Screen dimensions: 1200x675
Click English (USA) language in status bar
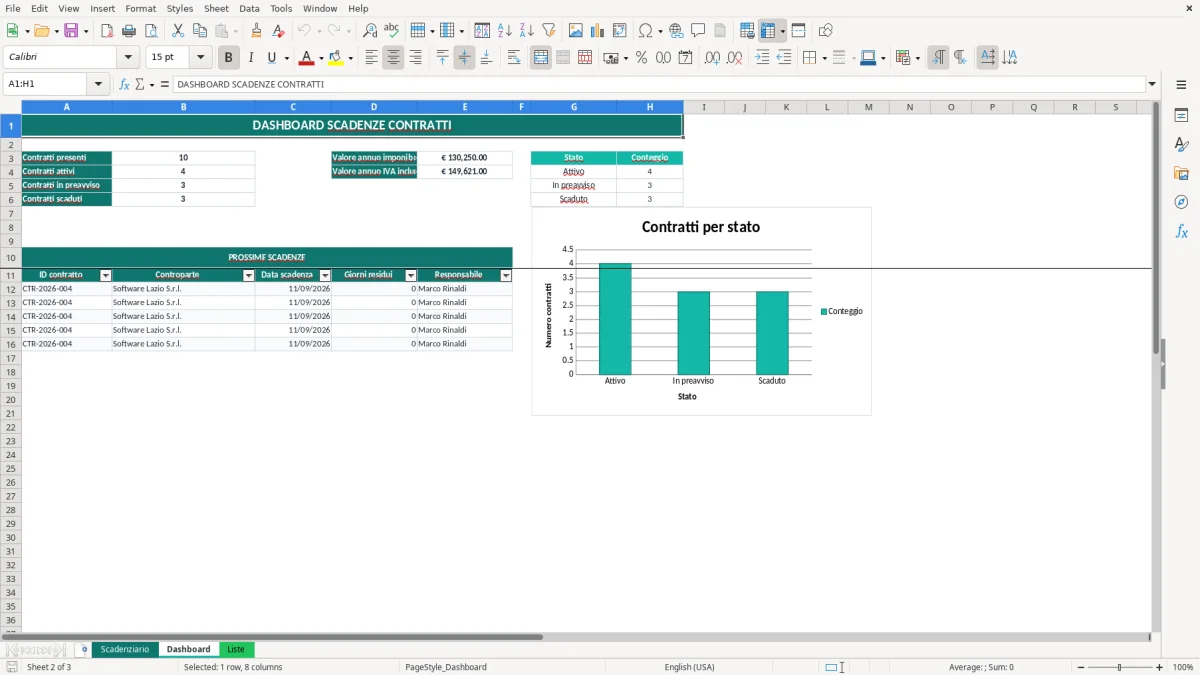(689, 667)
